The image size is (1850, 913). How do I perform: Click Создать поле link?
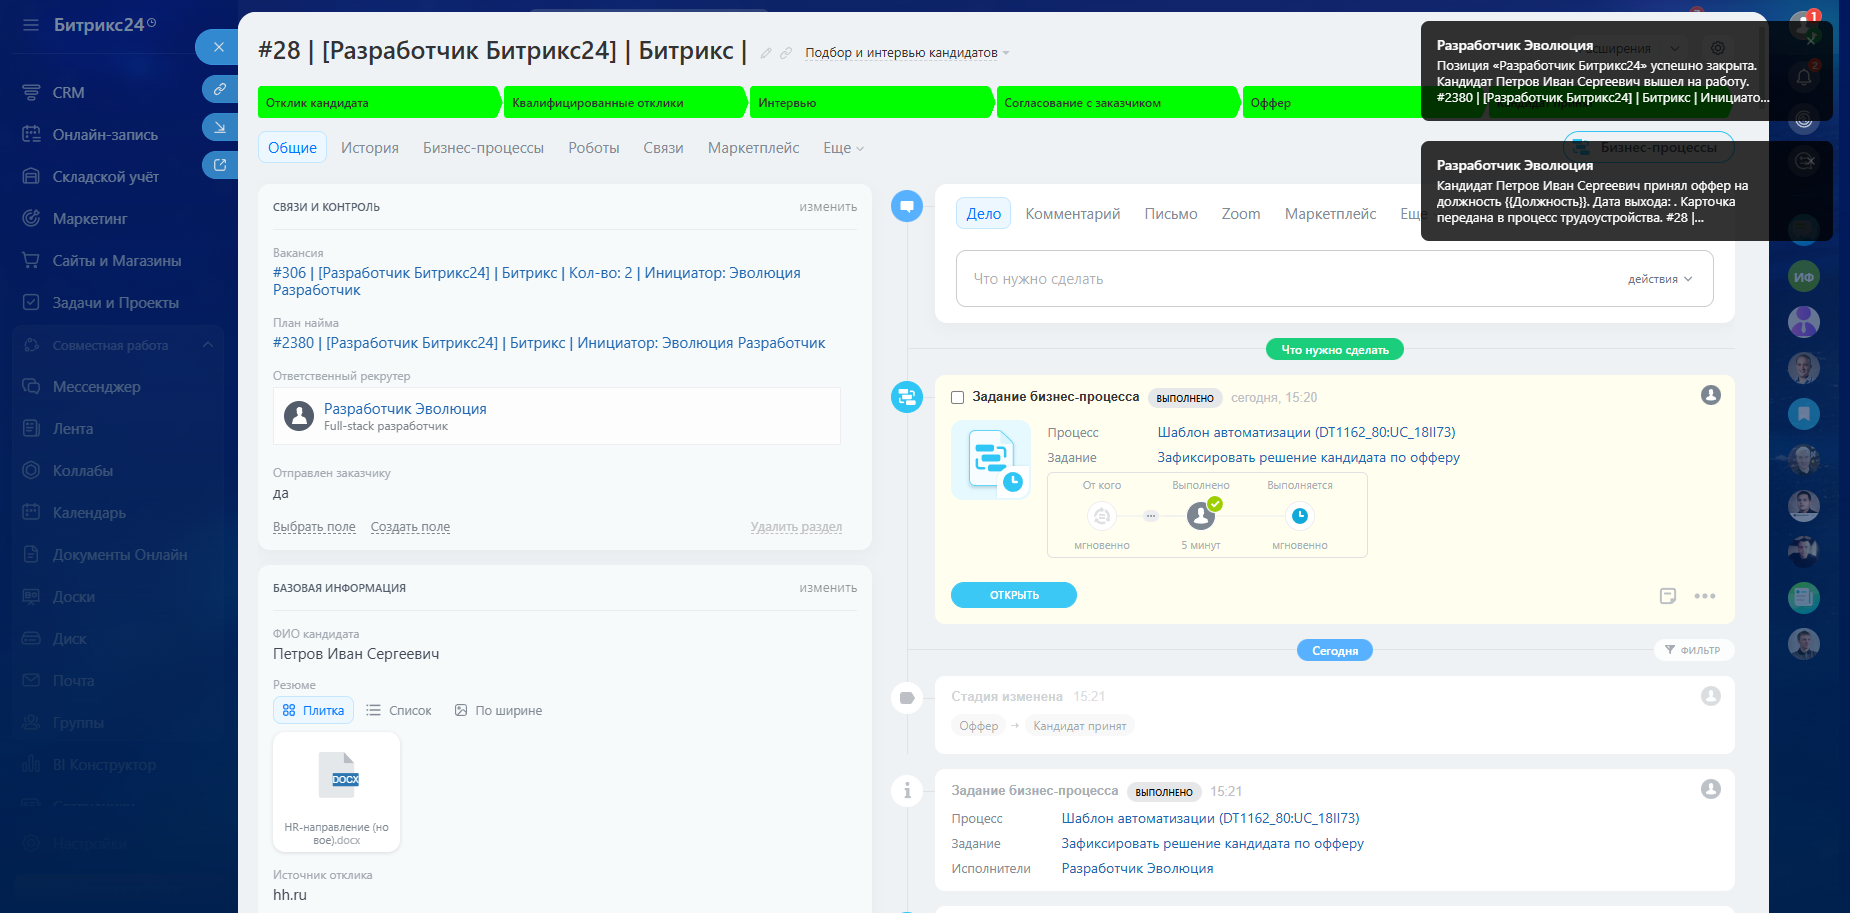point(410,527)
